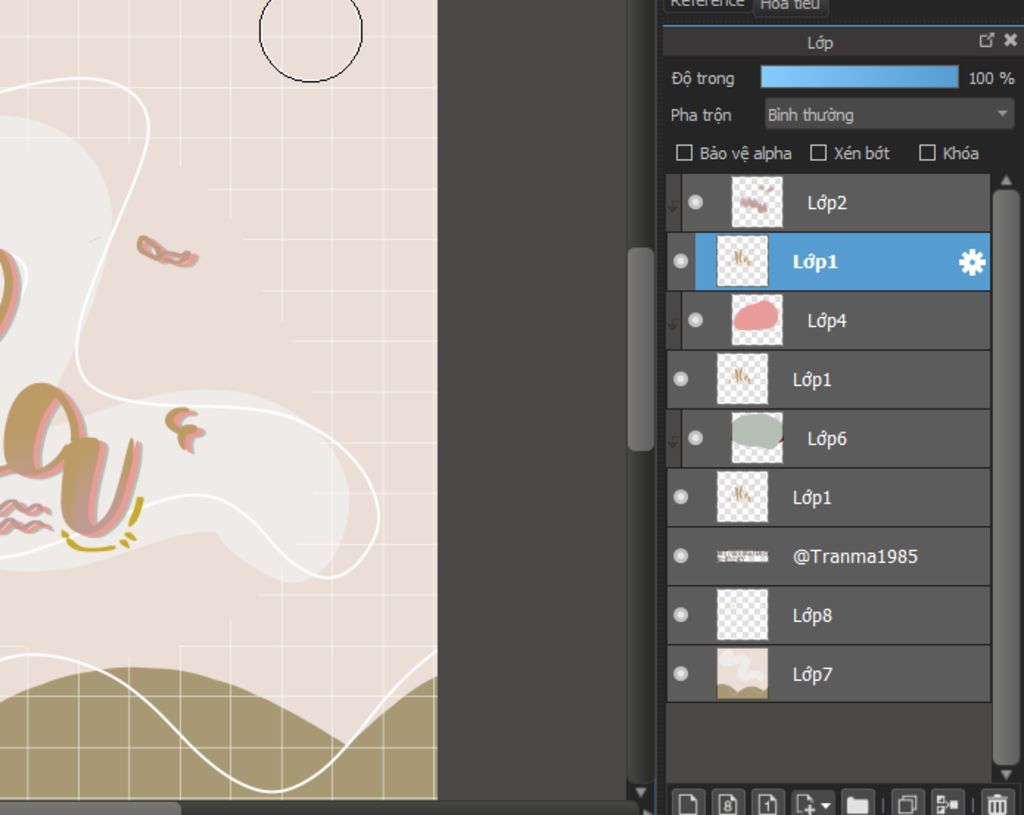Hide the Lớp6 layer
Screen dimensions: 1024x815
pos(696,438)
